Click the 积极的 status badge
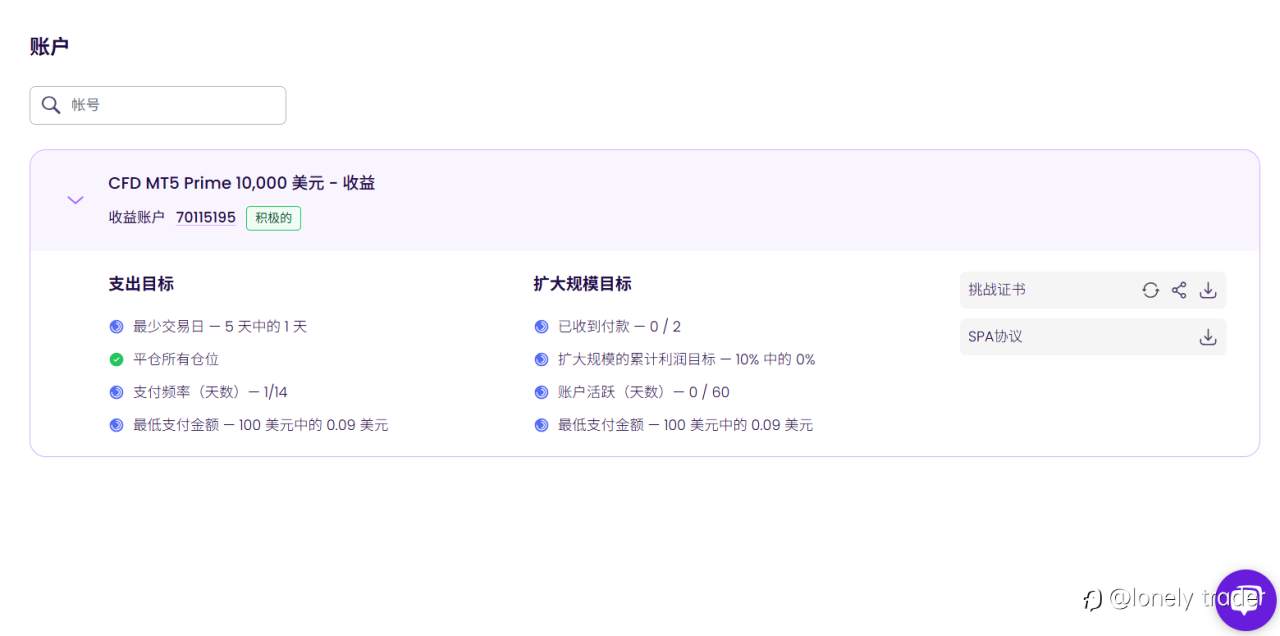 [x=273, y=218]
